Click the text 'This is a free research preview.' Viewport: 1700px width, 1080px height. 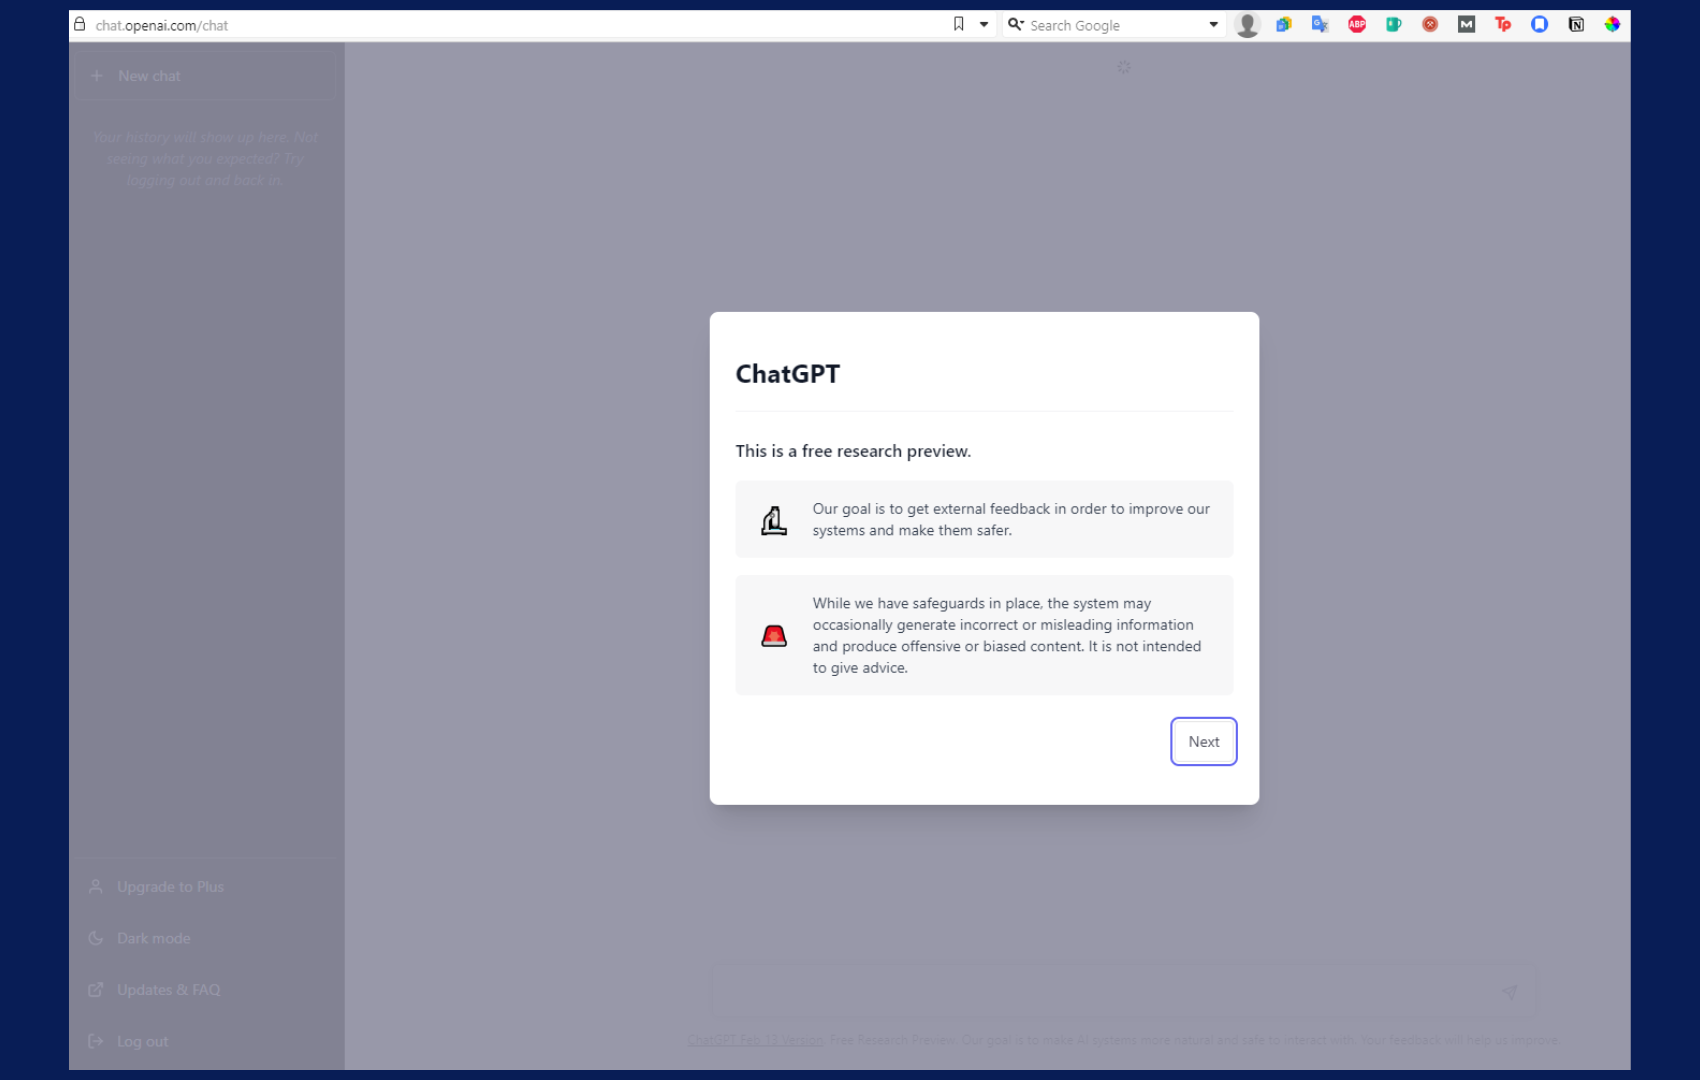point(853,451)
